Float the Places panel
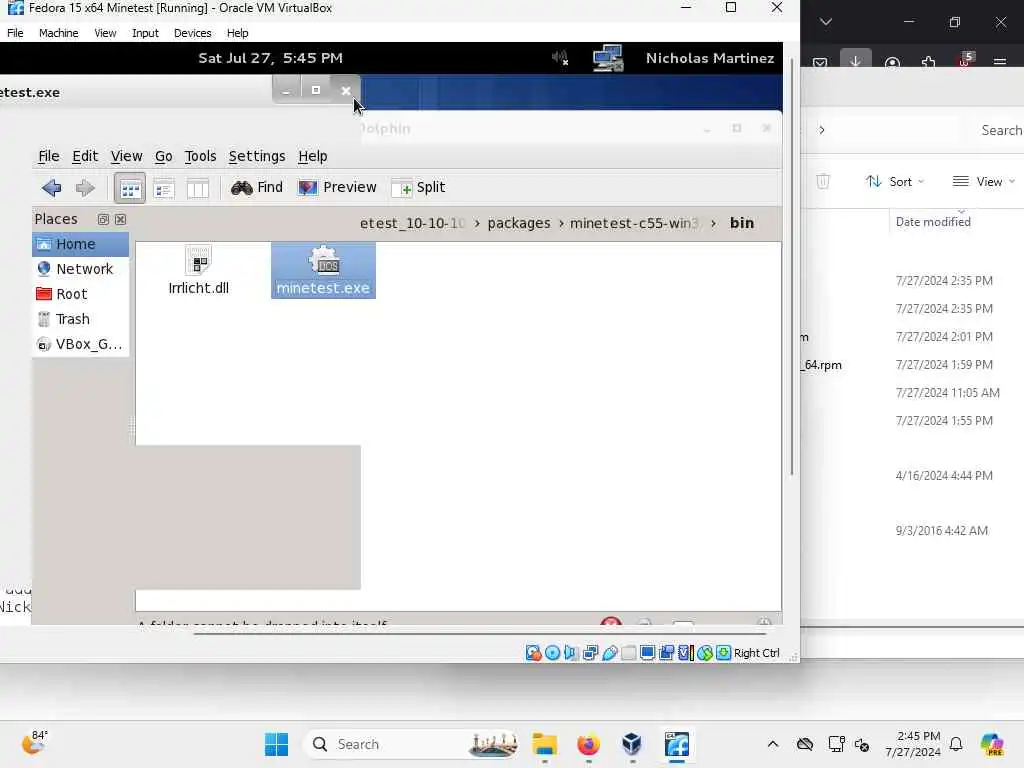This screenshot has width=1024, height=768. [103, 219]
